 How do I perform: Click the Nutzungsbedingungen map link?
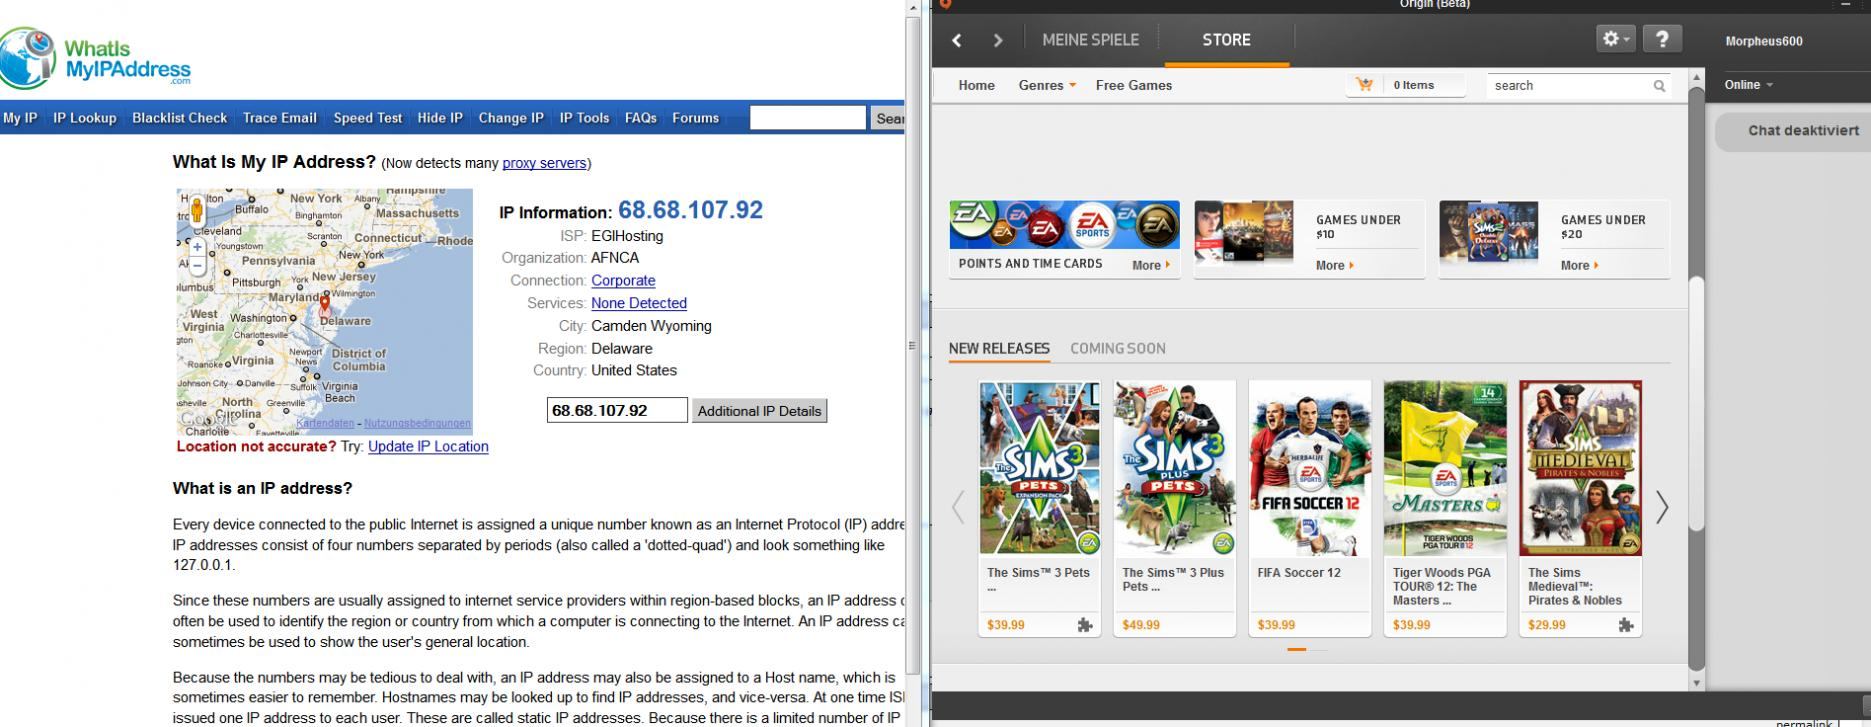tap(417, 424)
